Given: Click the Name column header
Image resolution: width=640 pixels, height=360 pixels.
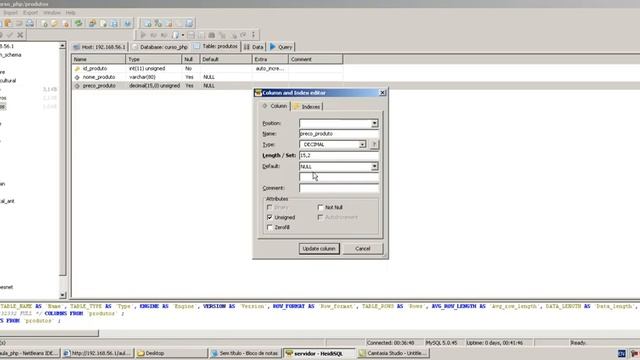Looking at the screenshot, I should (x=98, y=59).
